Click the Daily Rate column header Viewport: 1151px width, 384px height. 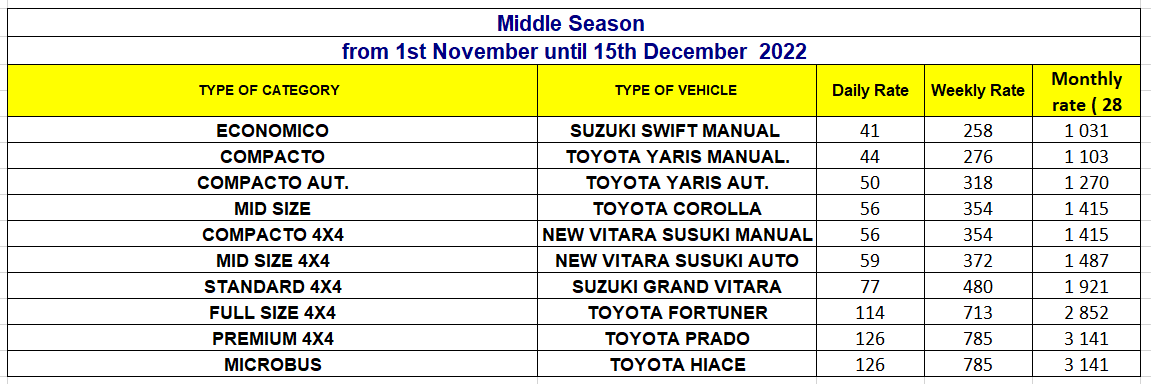(870, 90)
